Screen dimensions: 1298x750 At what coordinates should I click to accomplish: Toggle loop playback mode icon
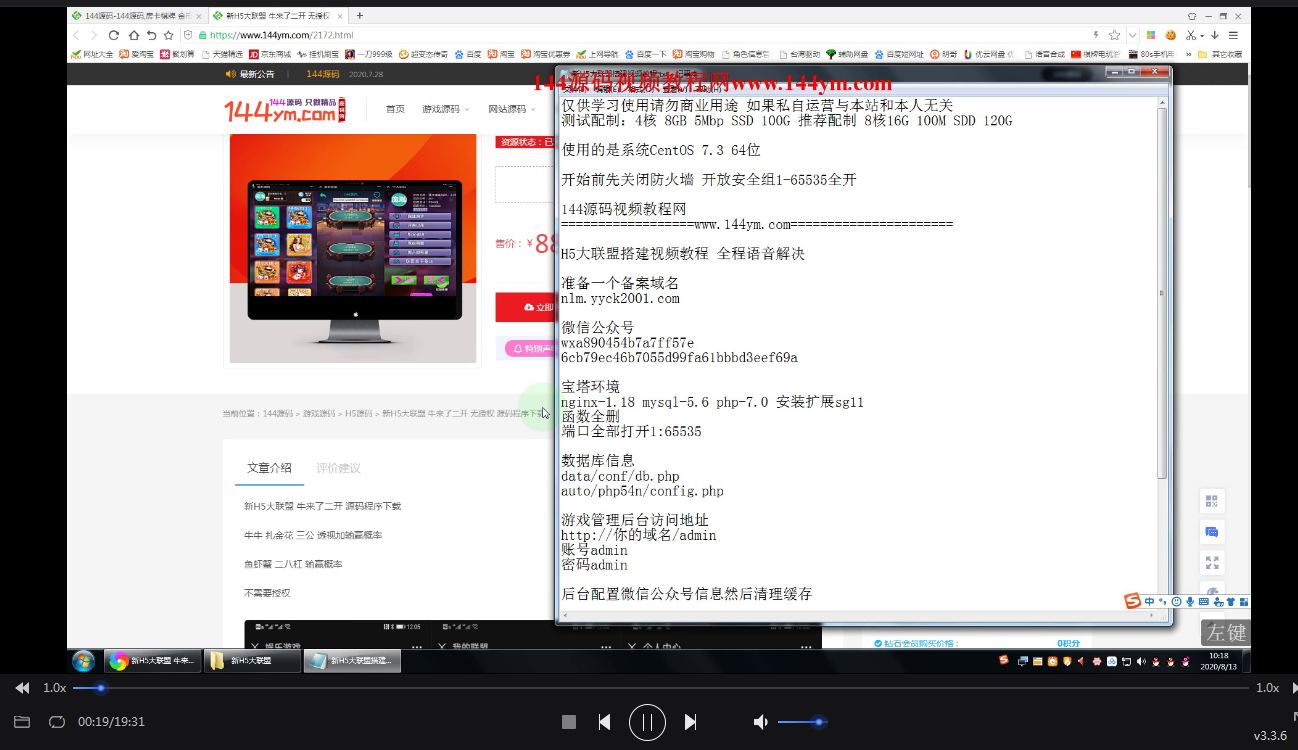pyautogui.click(x=57, y=722)
